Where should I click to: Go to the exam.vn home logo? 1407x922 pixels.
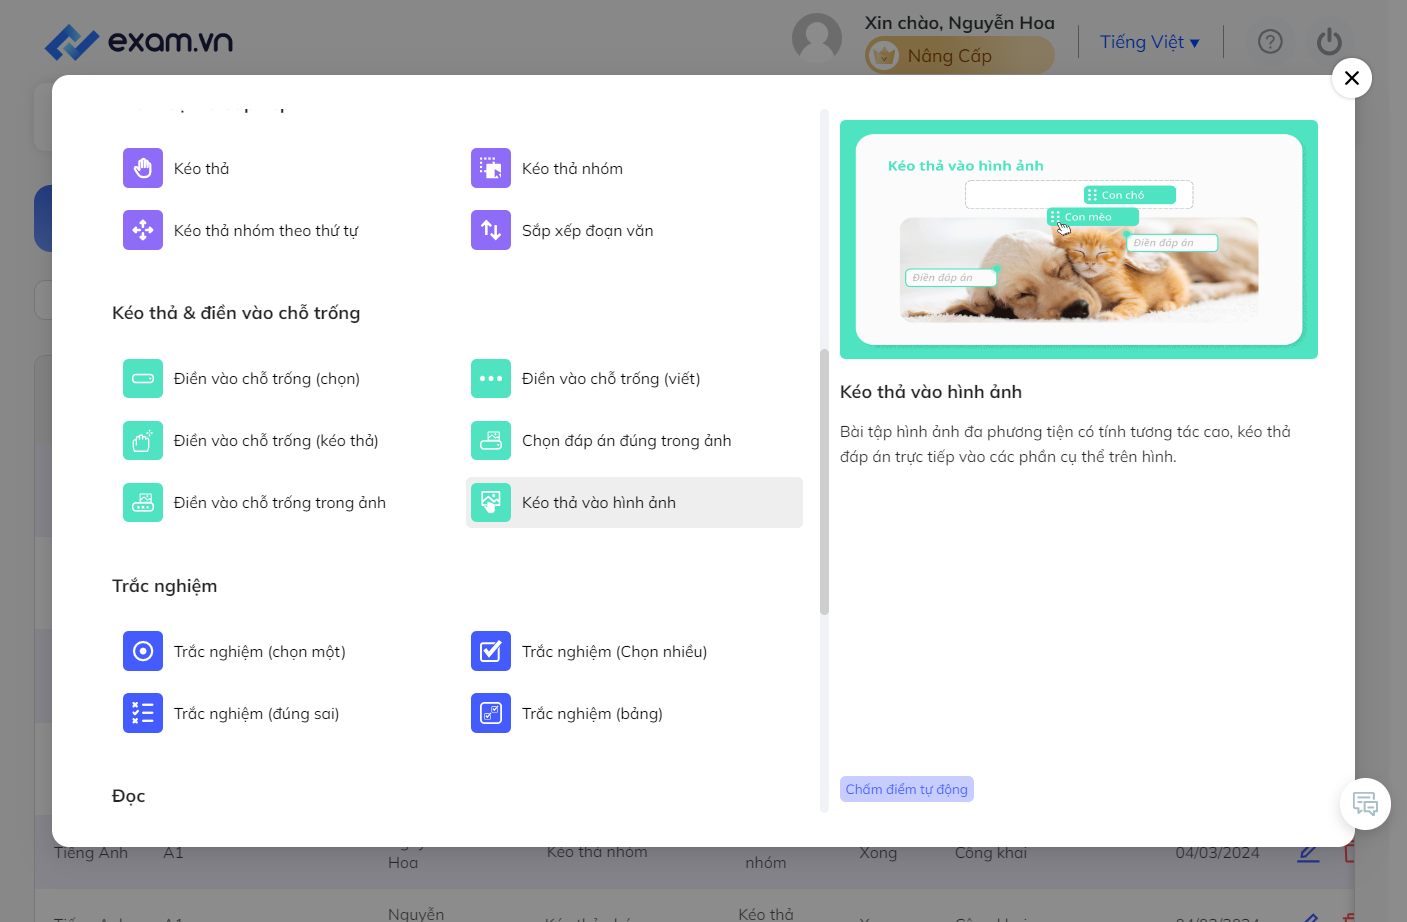(139, 42)
